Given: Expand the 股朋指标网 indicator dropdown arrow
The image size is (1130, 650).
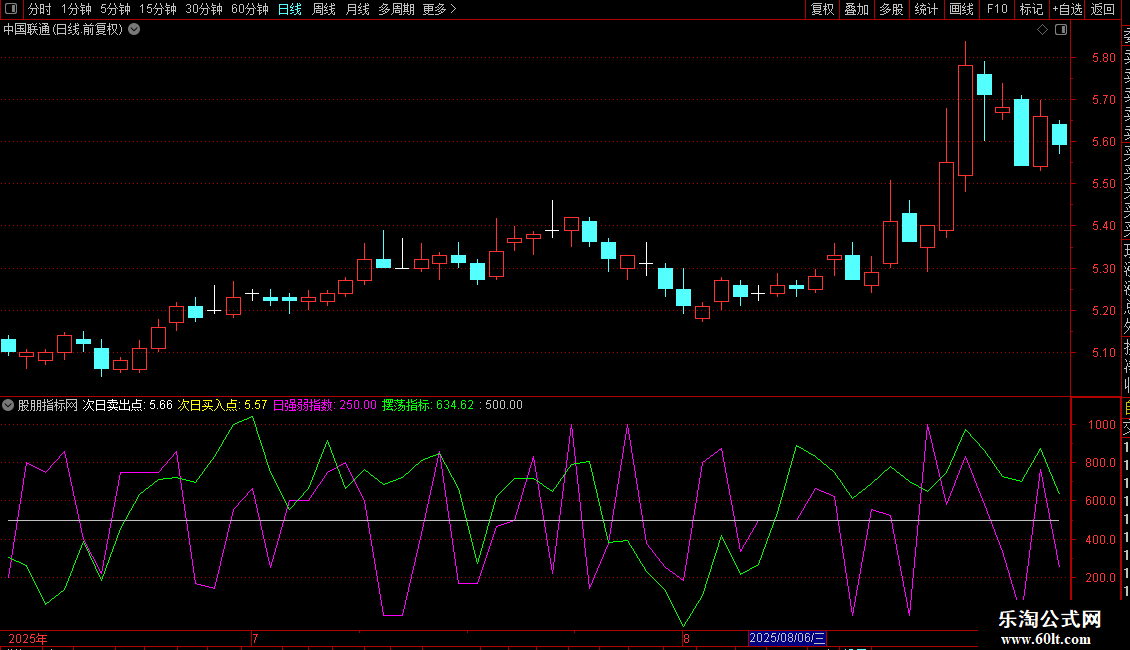Looking at the screenshot, I should pos(9,405).
